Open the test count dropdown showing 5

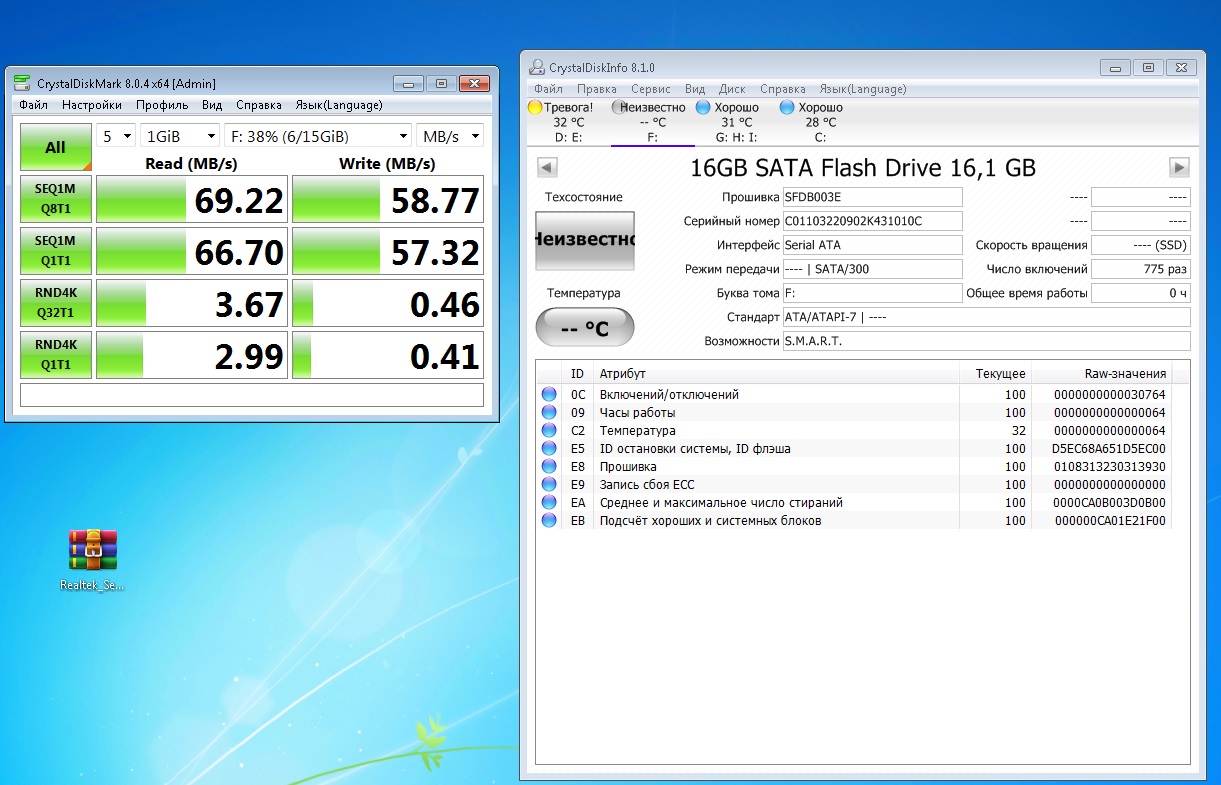pyautogui.click(x=116, y=136)
